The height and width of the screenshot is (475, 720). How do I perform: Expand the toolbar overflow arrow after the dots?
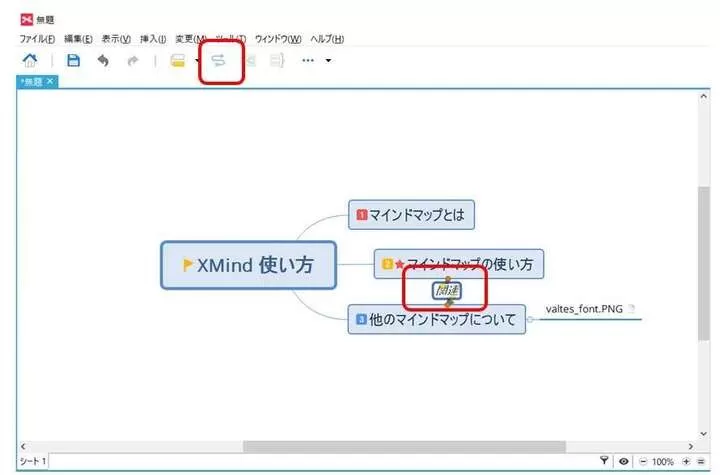click(328, 62)
